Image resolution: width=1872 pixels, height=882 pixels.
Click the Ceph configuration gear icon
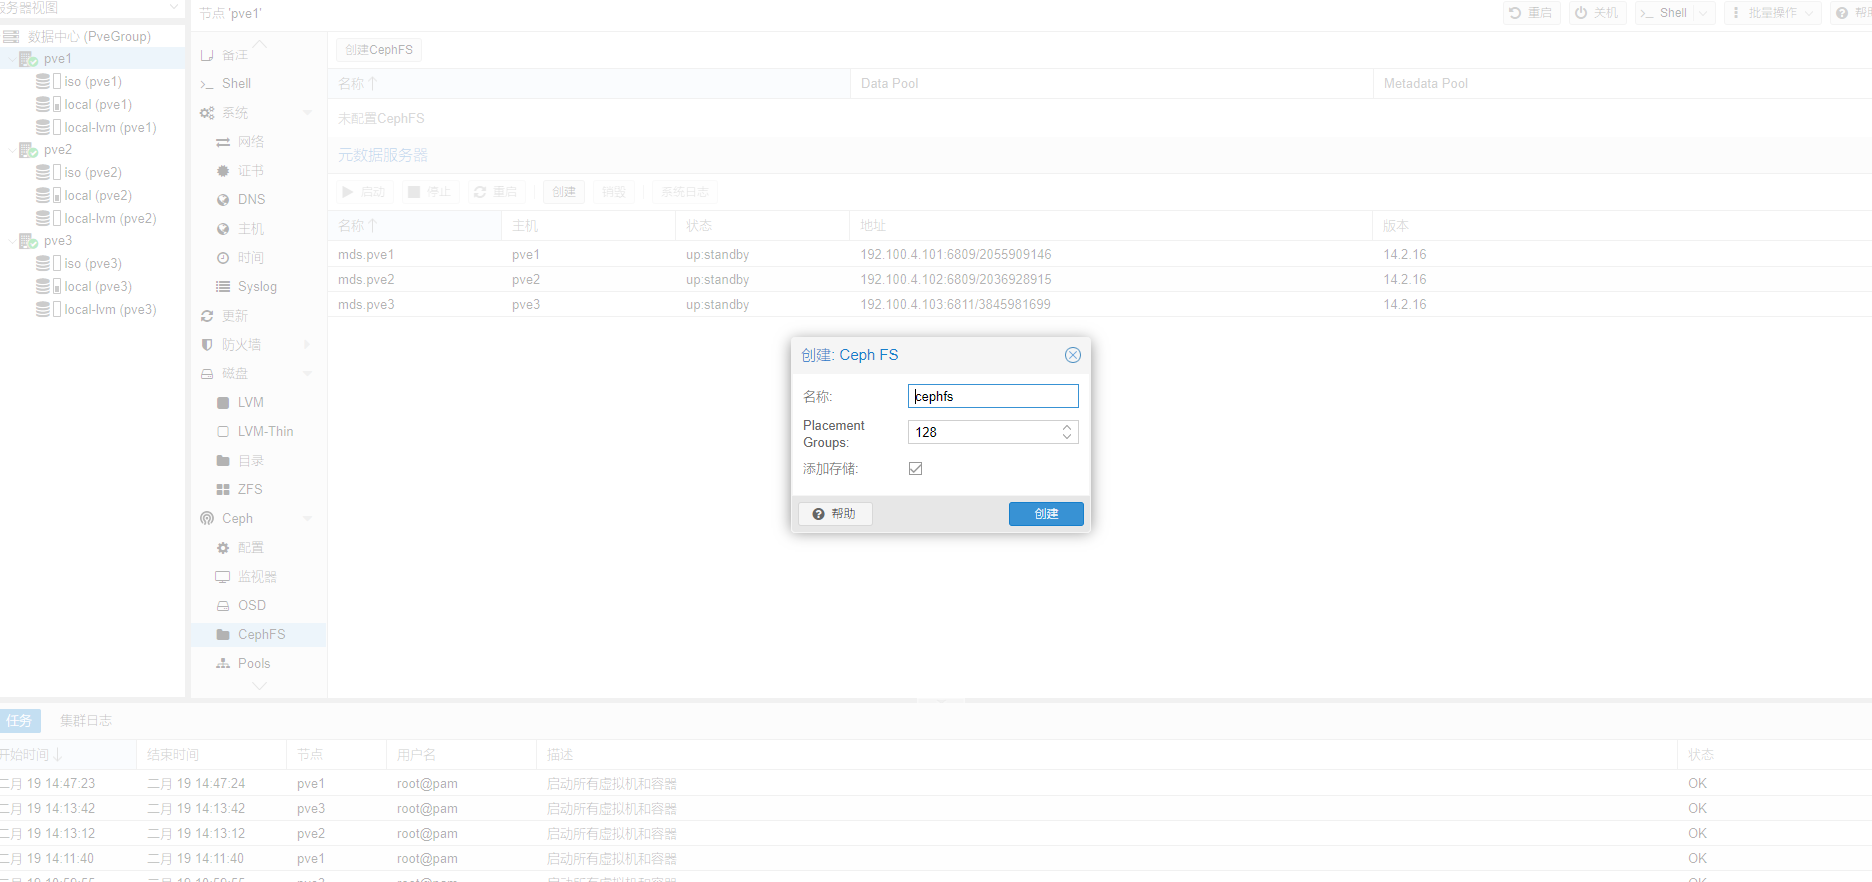tap(223, 548)
